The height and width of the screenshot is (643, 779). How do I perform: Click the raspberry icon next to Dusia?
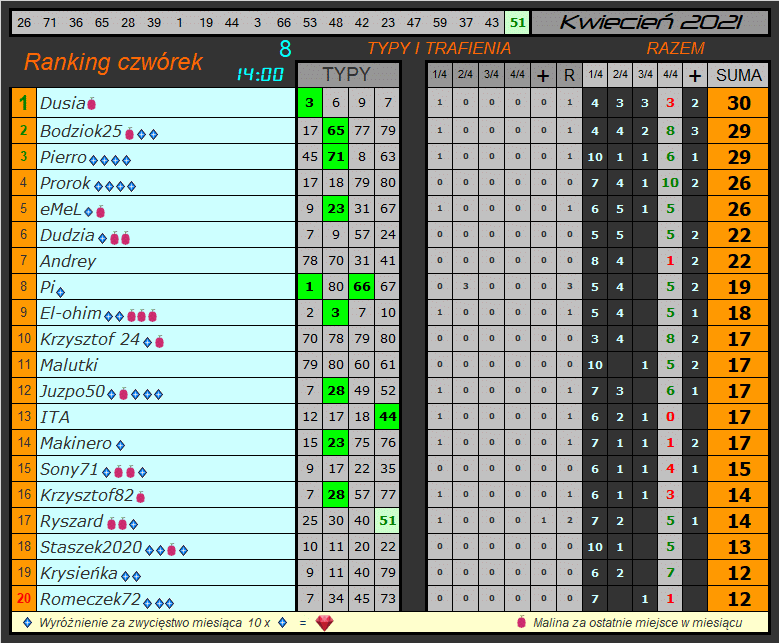(91, 104)
